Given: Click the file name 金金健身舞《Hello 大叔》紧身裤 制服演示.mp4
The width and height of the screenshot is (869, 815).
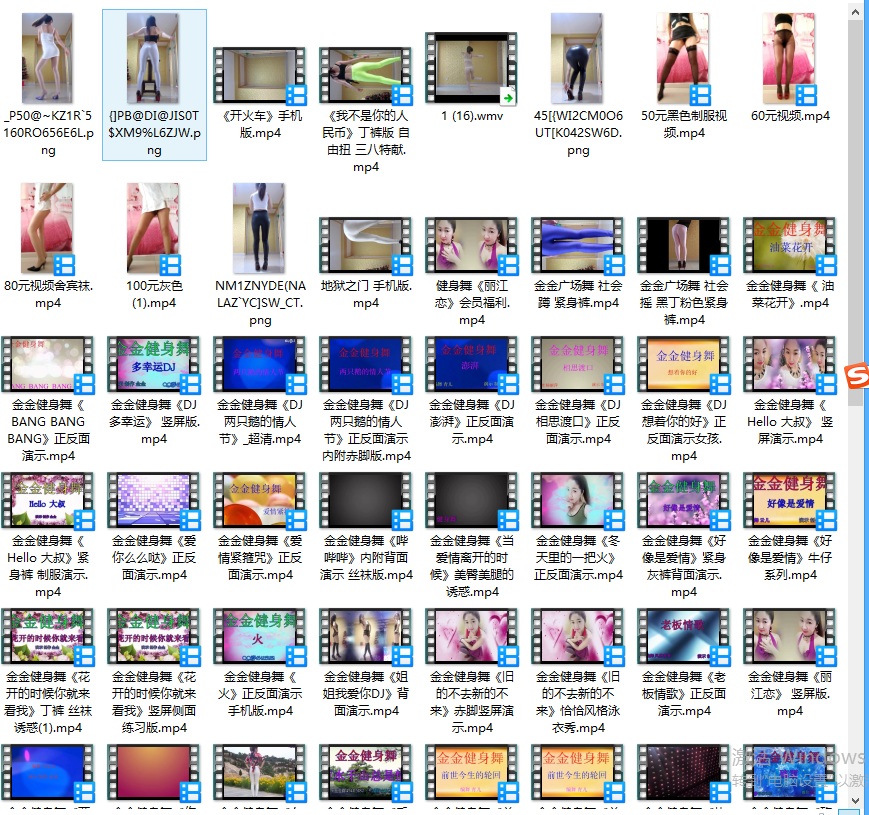Looking at the screenshot, I should [x=48, y=566].
